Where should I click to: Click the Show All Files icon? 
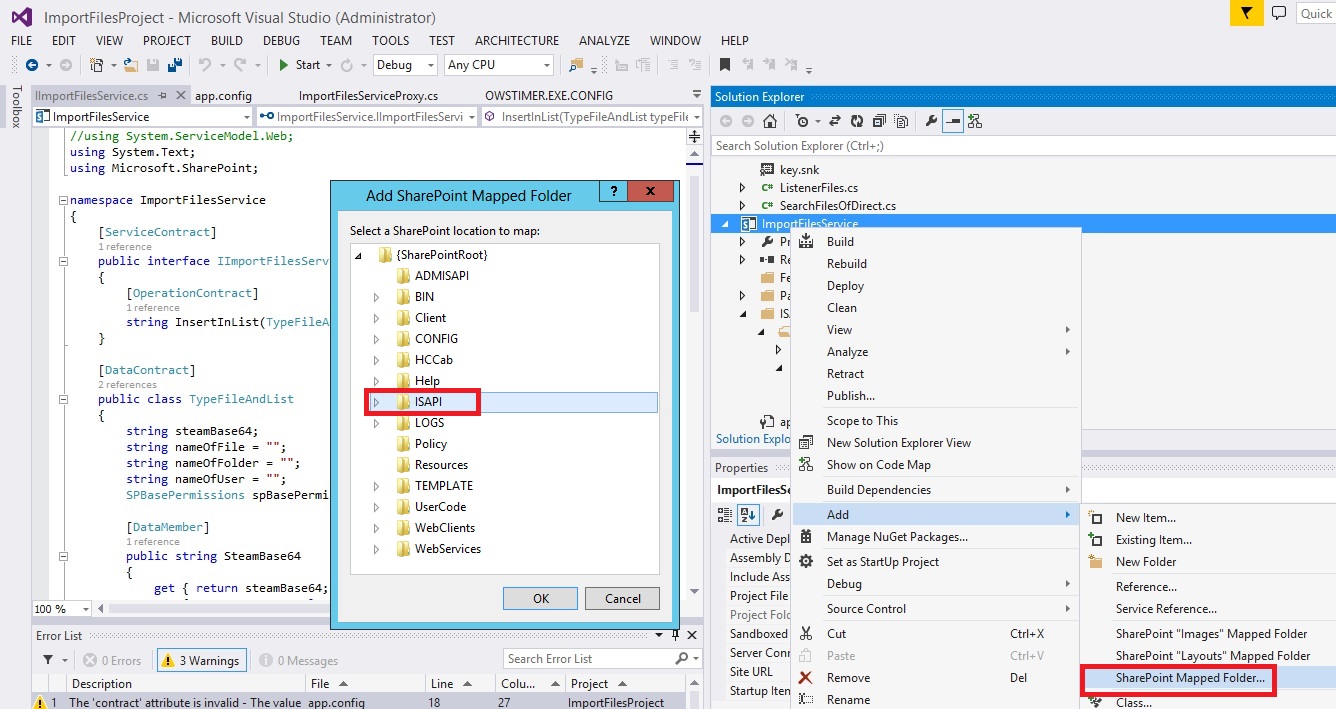click(901, 121)
